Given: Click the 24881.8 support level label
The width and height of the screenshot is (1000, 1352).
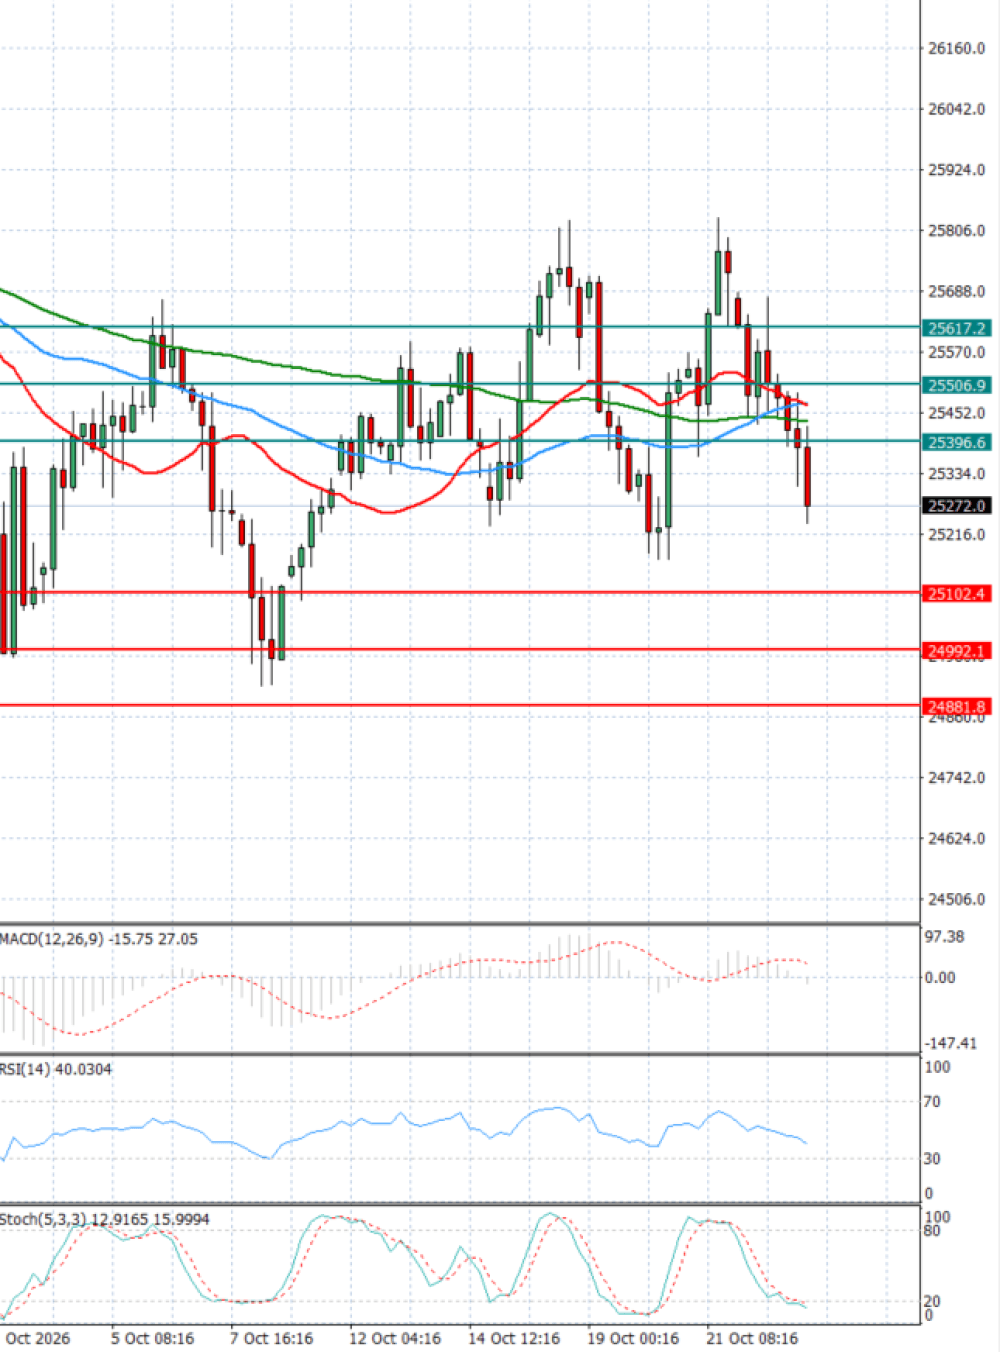Looking at the screenshot, I should point(957,707).
